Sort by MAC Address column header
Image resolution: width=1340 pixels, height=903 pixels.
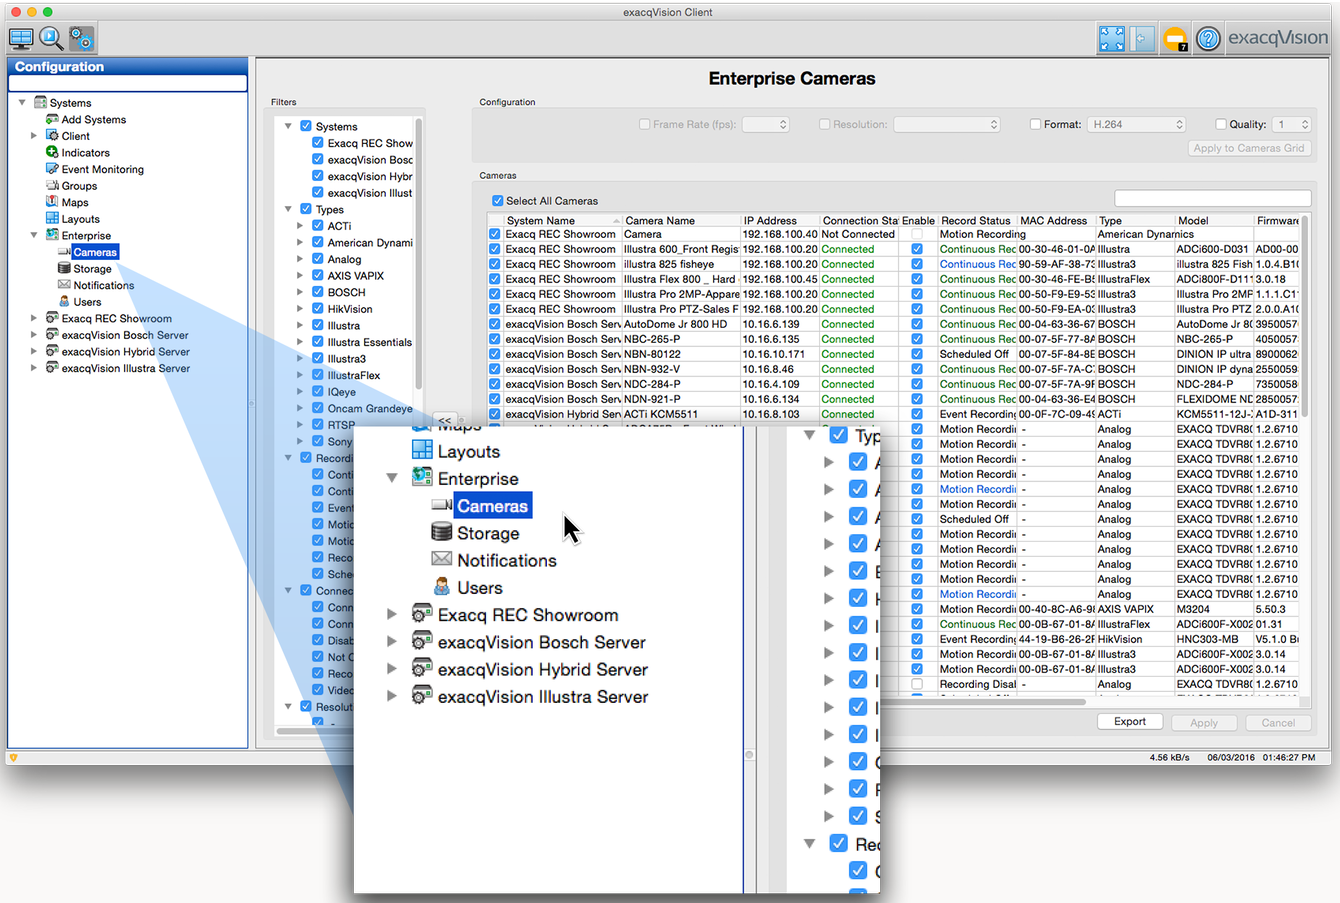[1056, 220]
